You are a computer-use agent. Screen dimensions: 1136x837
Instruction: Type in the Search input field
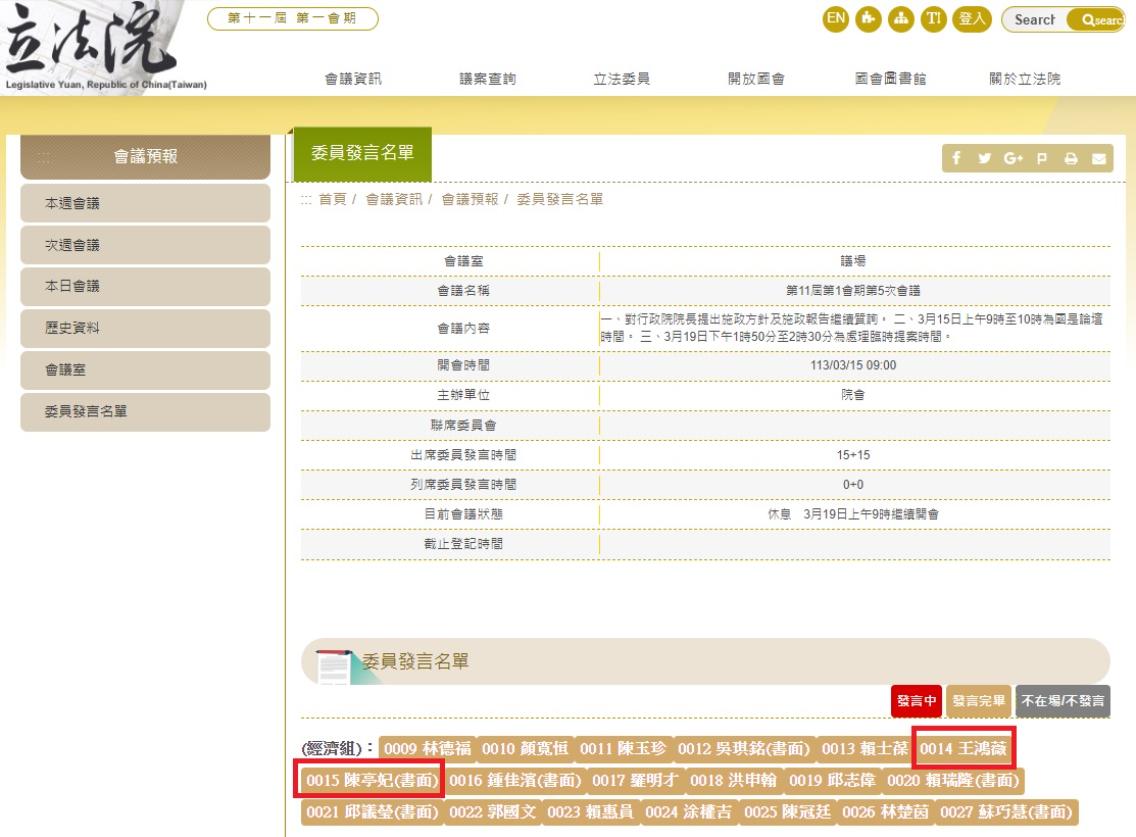coord(1035,19)
